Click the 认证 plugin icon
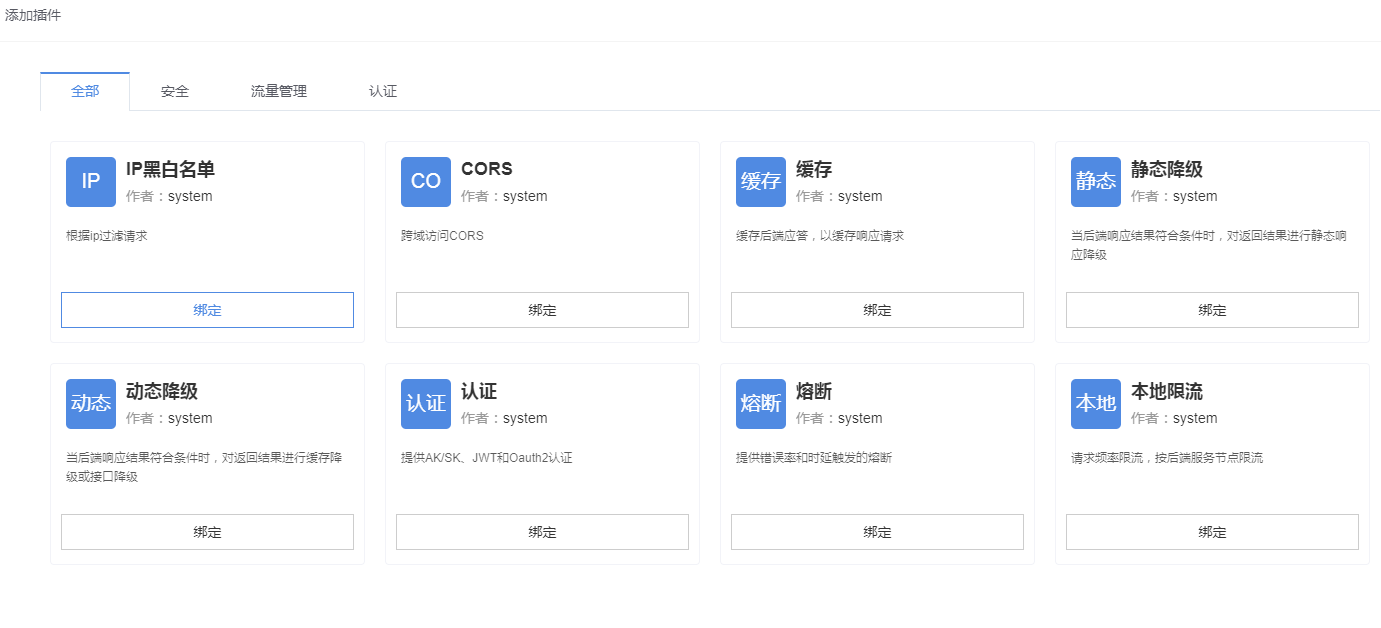This screenshot has width=1381, height=628. point(426,404)
